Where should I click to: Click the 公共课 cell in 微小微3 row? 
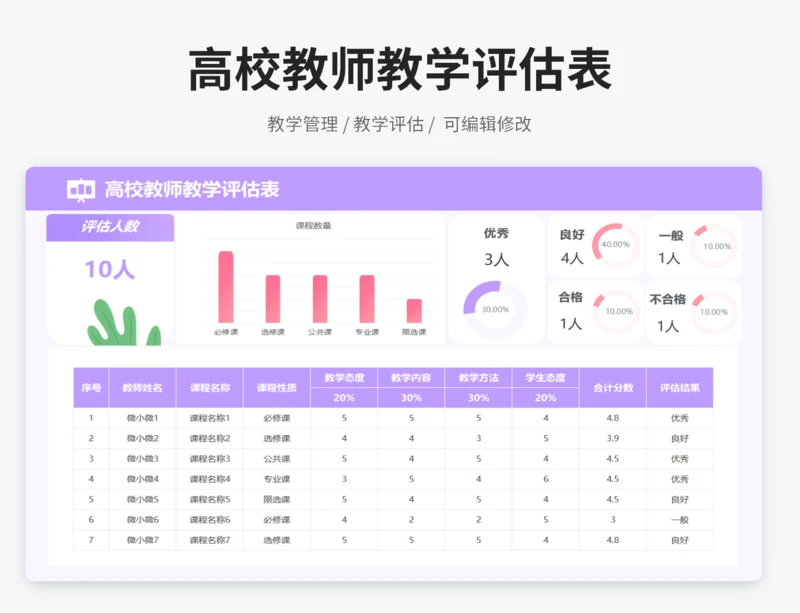[x=277, y=459]
